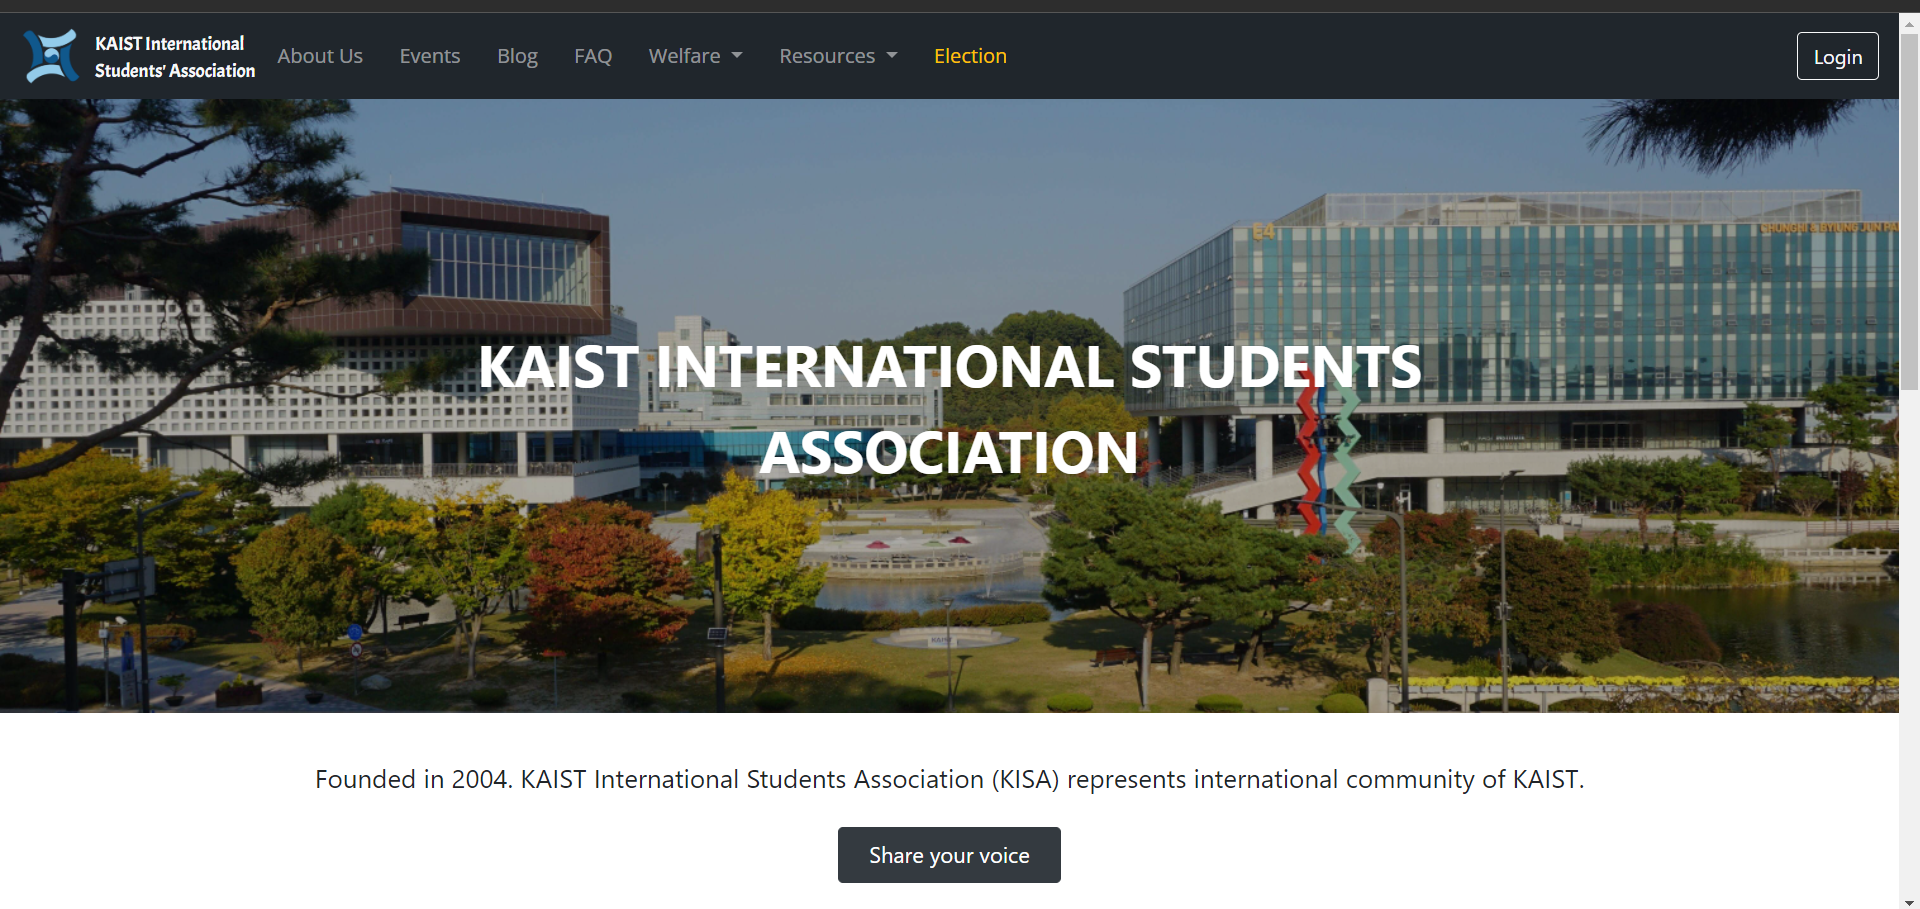This screenshot has width=1920, height=909.
Task: Click the KISA logo icon
Action: [x=51, y=56]
